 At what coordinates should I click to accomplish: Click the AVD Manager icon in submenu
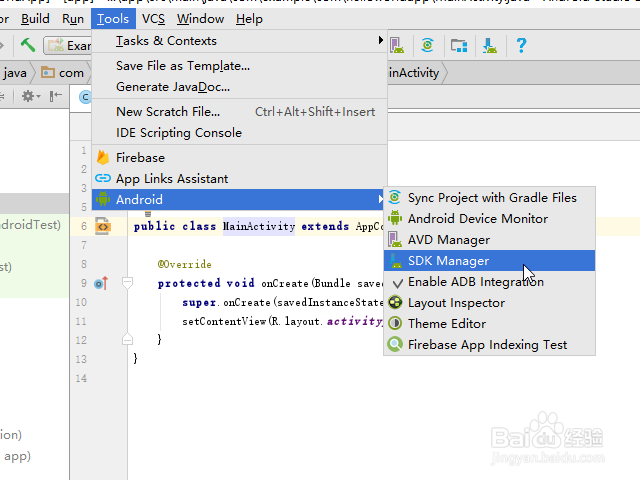[395, 240]
